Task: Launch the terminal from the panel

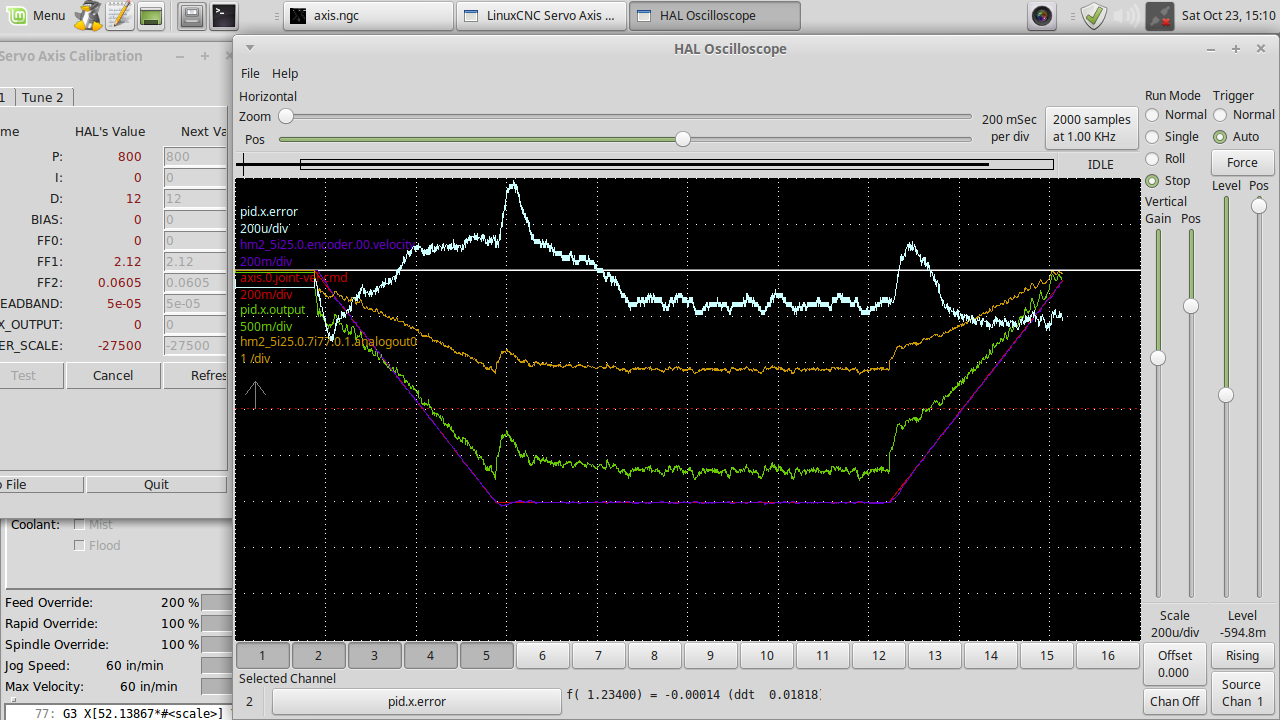Action: 224,15
